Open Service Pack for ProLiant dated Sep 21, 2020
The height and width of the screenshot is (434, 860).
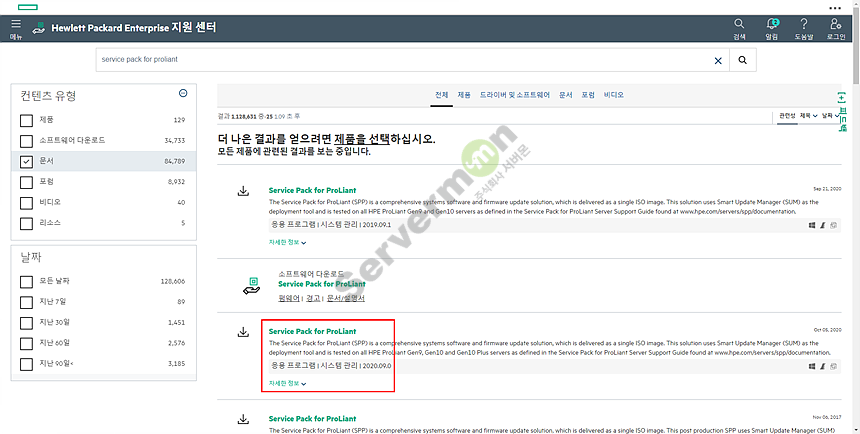click(312, 190)
